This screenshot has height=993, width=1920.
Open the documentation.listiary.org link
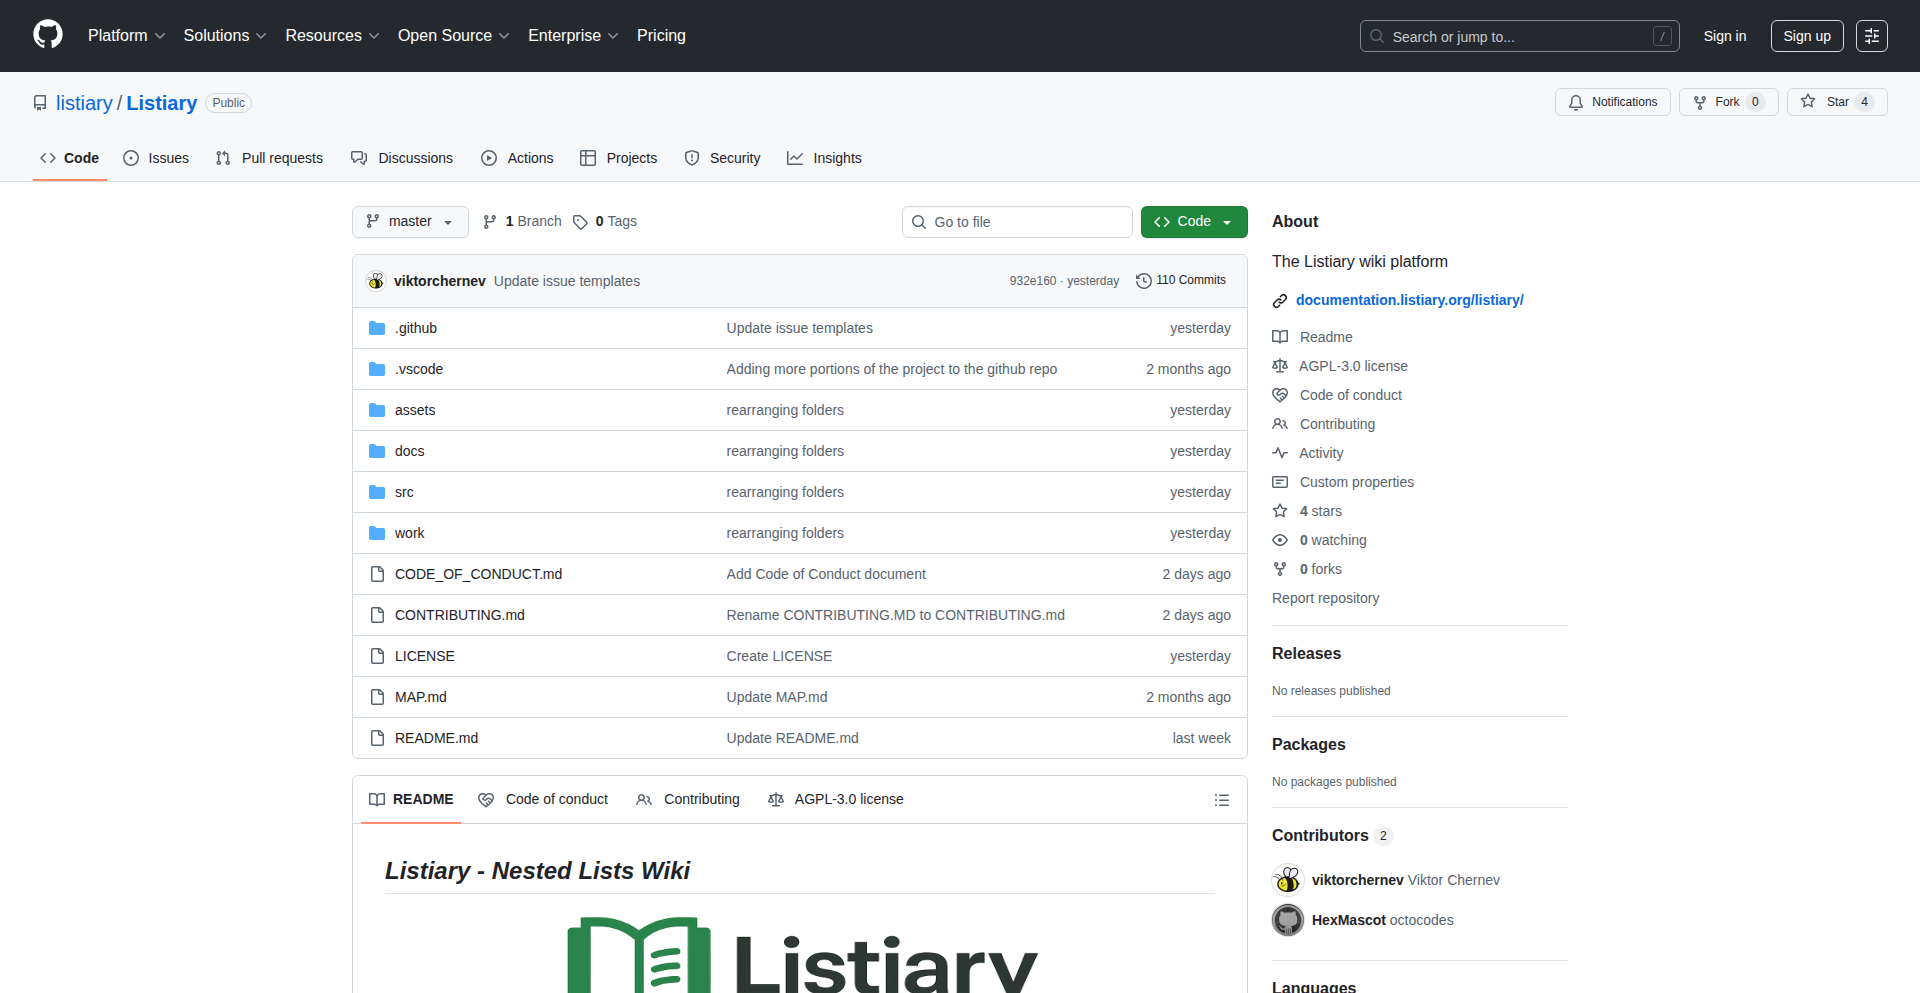click(1409, 300)
